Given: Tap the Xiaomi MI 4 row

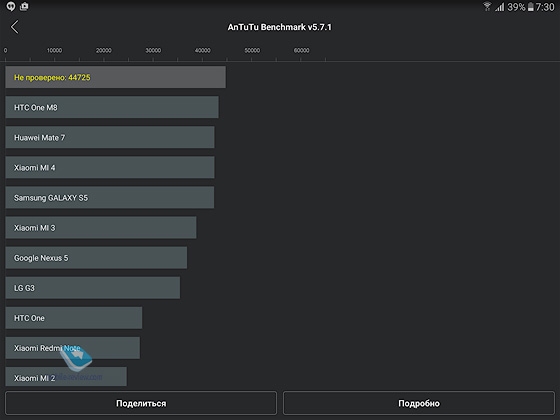Looking at the screenshot, I should [110, 167].
